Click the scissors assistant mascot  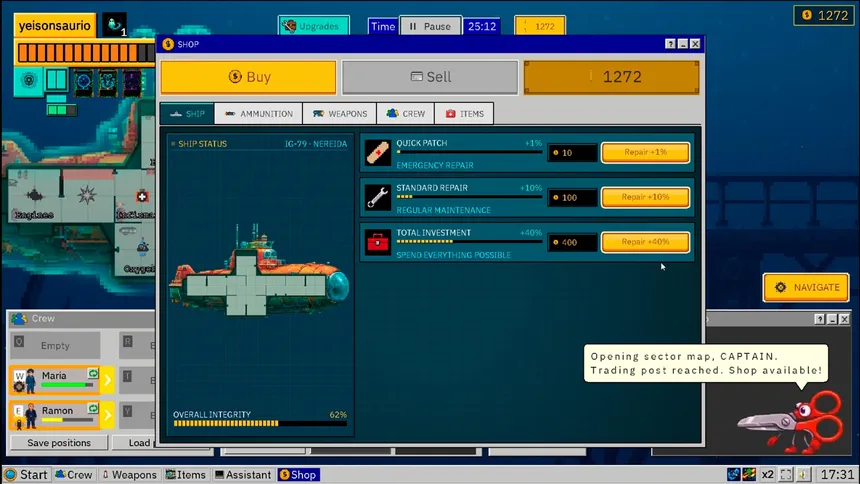click(791, 421)
